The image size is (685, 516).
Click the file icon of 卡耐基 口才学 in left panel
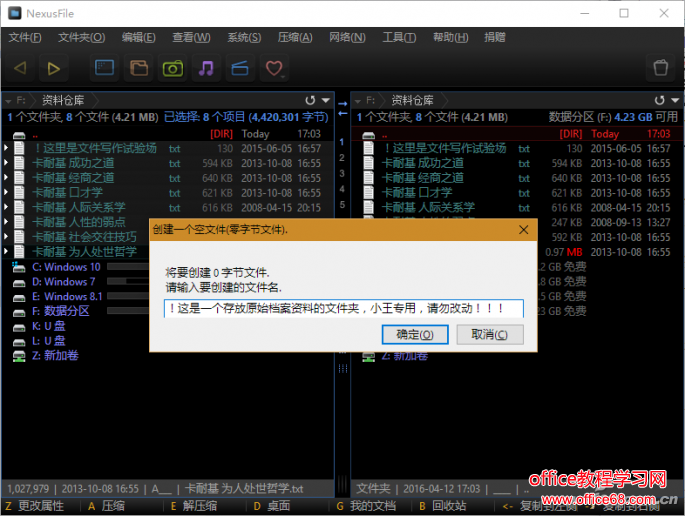(19, 193)
